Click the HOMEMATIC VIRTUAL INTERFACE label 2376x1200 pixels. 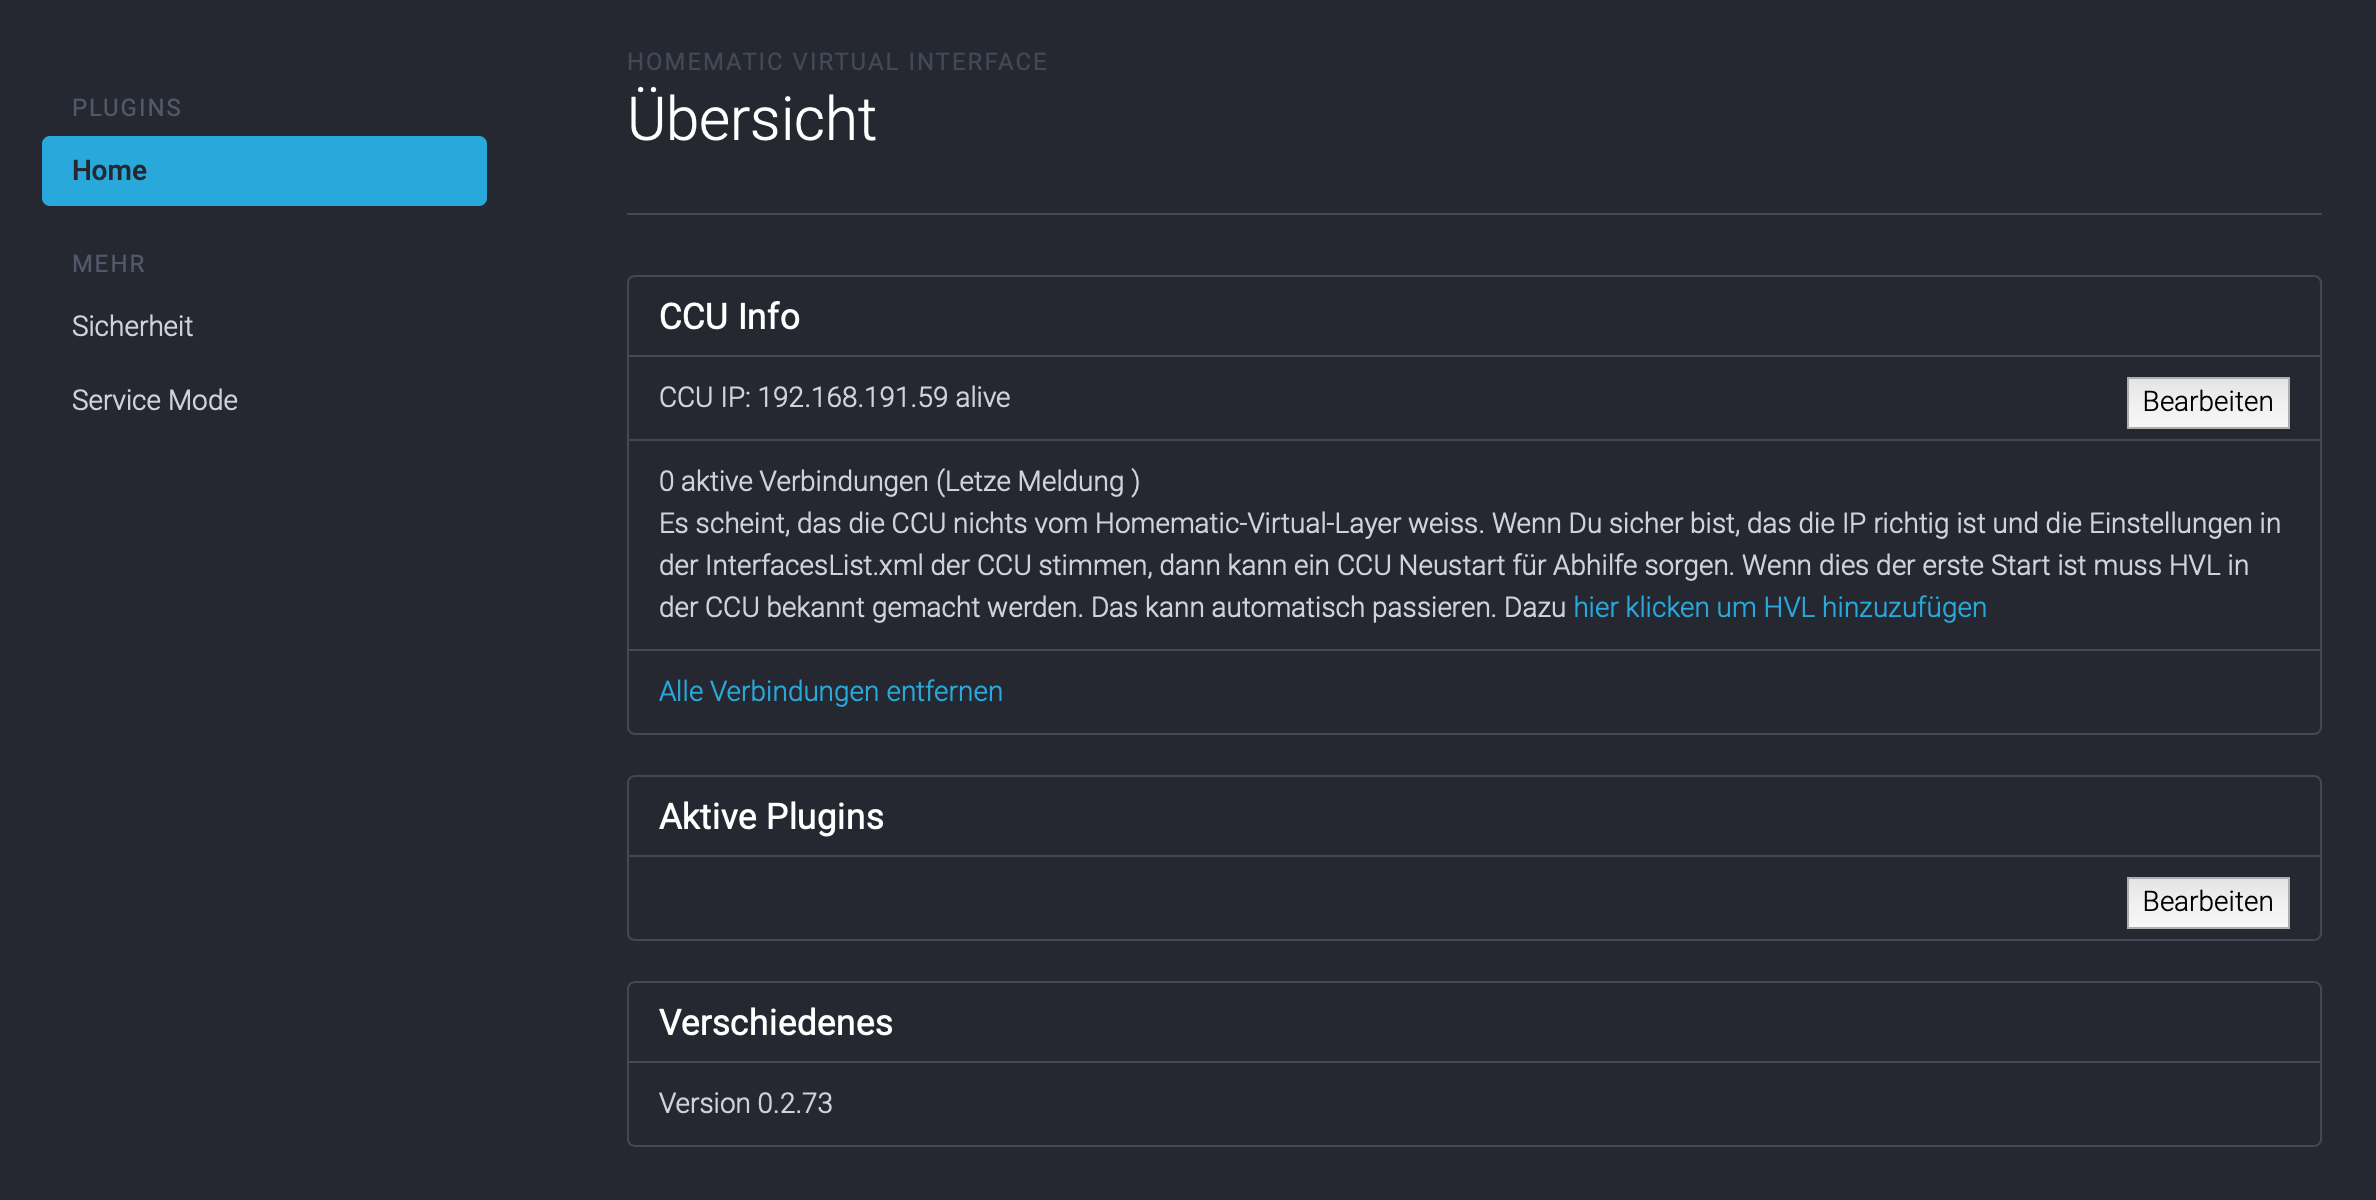tap(837, 61)
